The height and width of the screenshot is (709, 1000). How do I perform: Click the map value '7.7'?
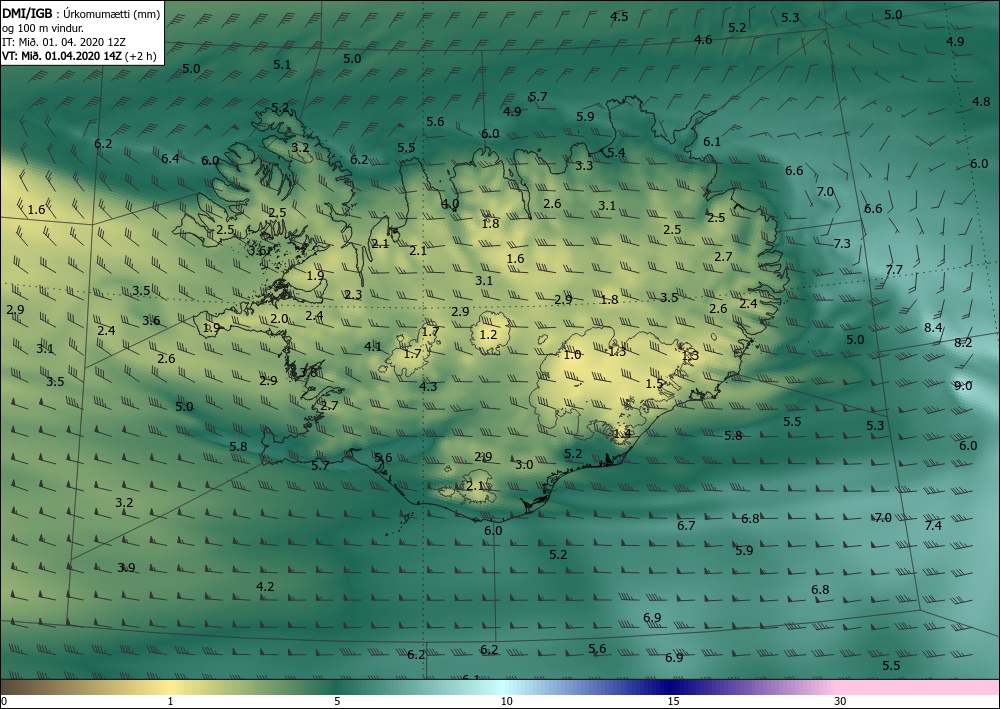tap(894, 270)
